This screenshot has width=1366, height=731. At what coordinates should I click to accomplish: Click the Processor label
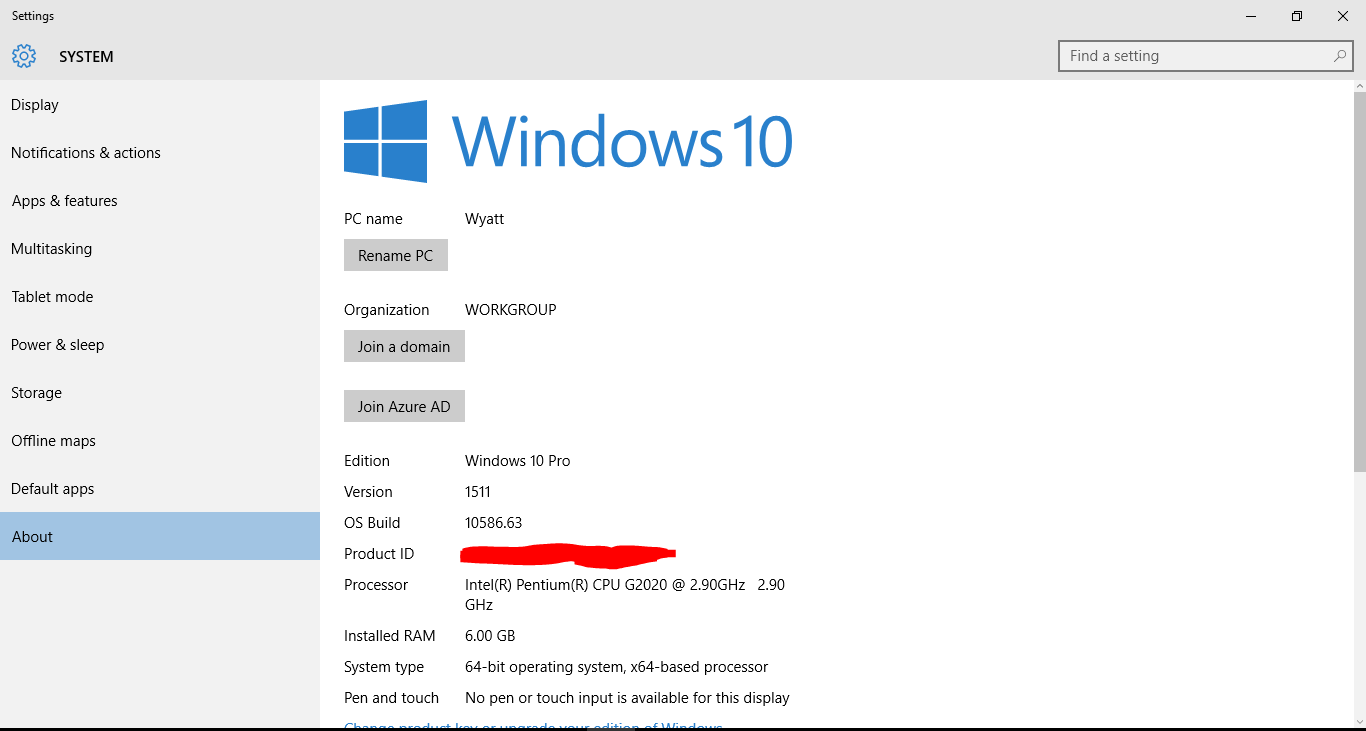pos(376,585)
